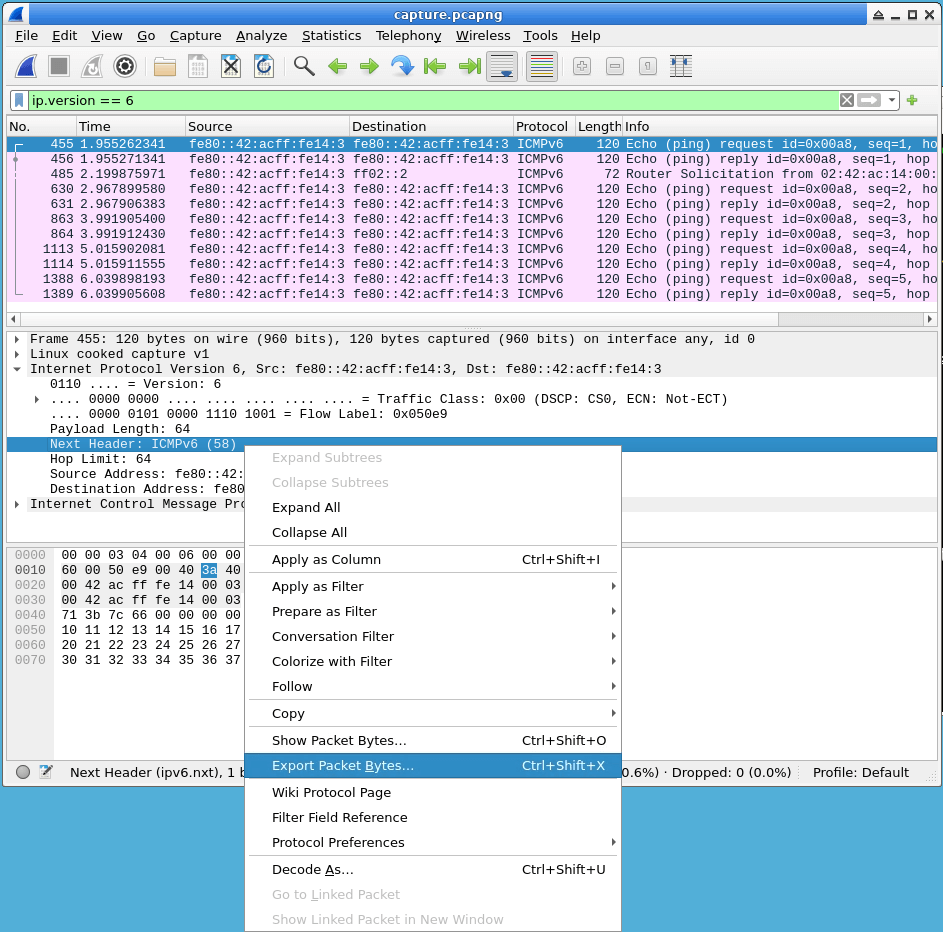Go forward in packet history arrow
This screenshot has width=943, height=932.
pos(369,66)
